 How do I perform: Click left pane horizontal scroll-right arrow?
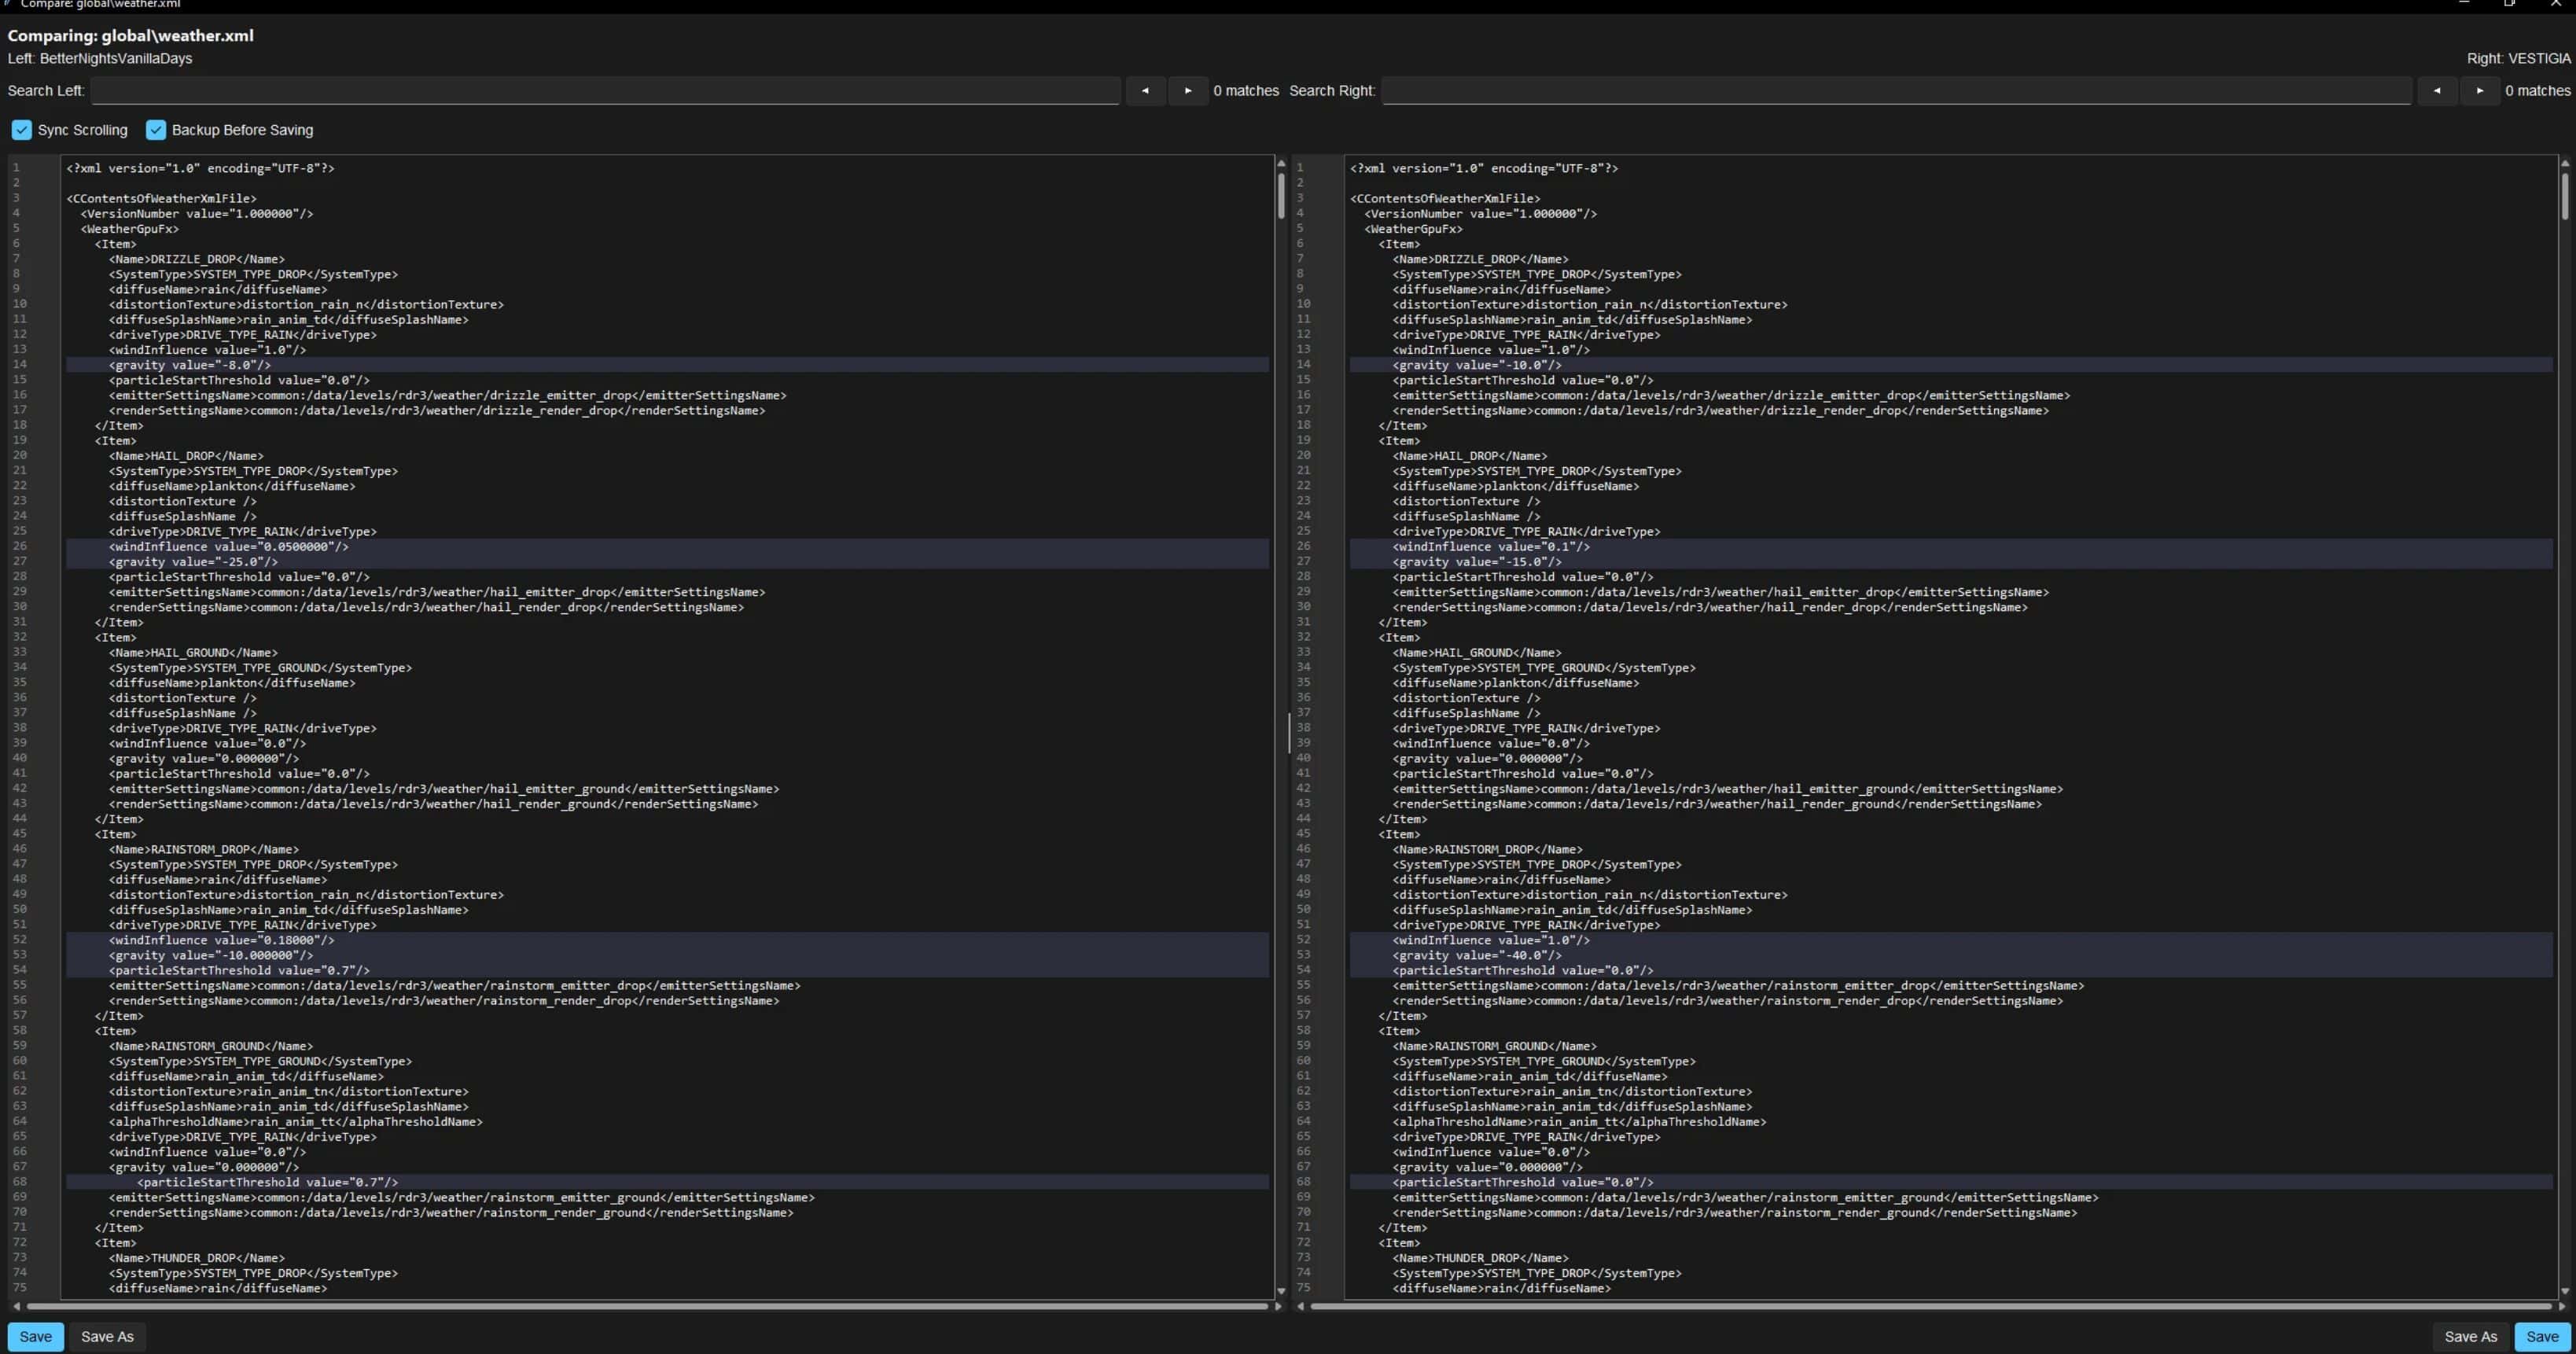tap(1278, 1306)
